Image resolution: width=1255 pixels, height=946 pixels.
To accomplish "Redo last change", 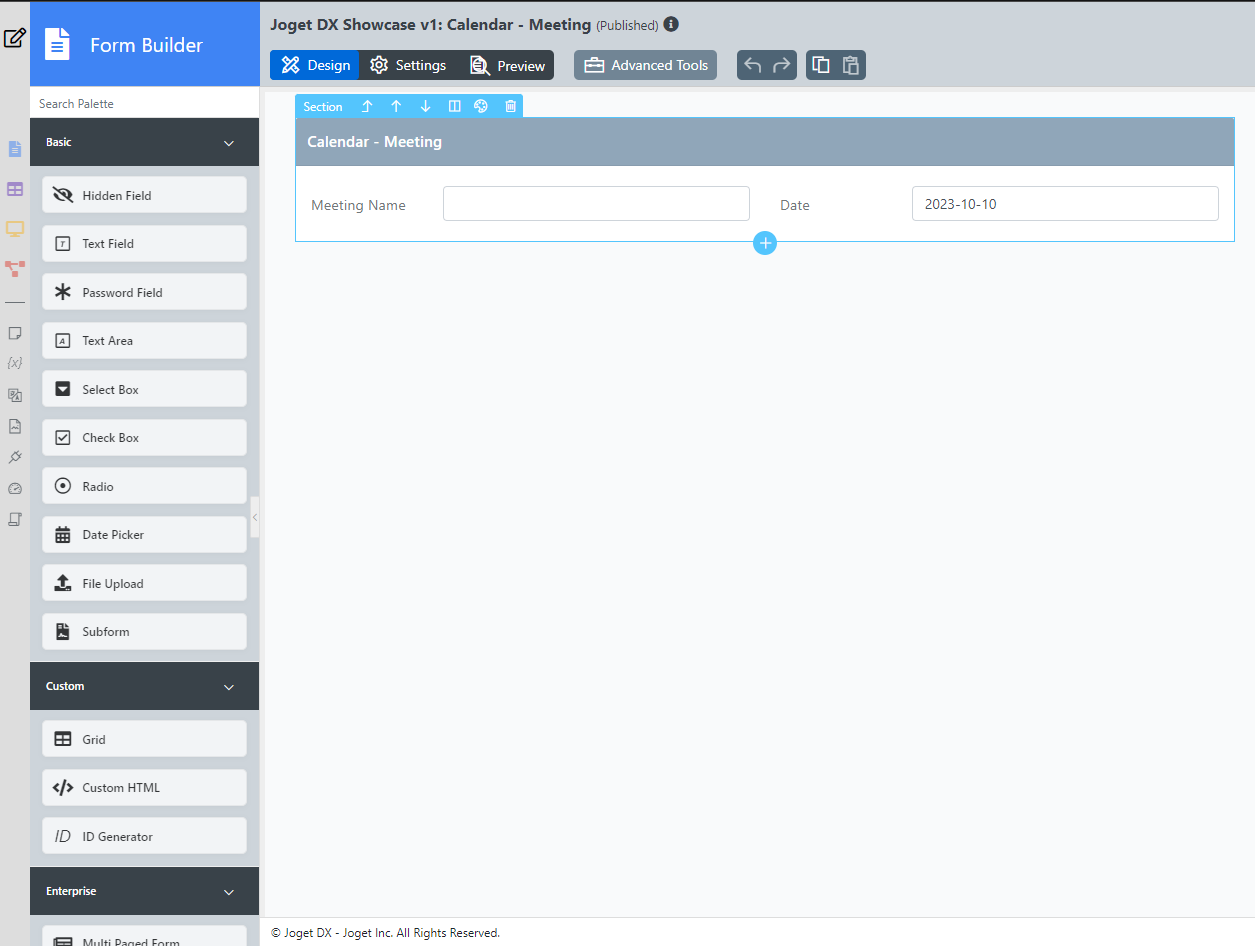I will [782, 65].
